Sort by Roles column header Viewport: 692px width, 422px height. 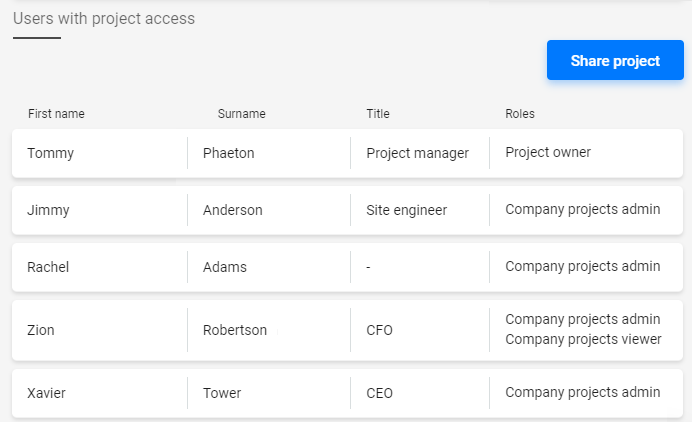click(520, 114)
